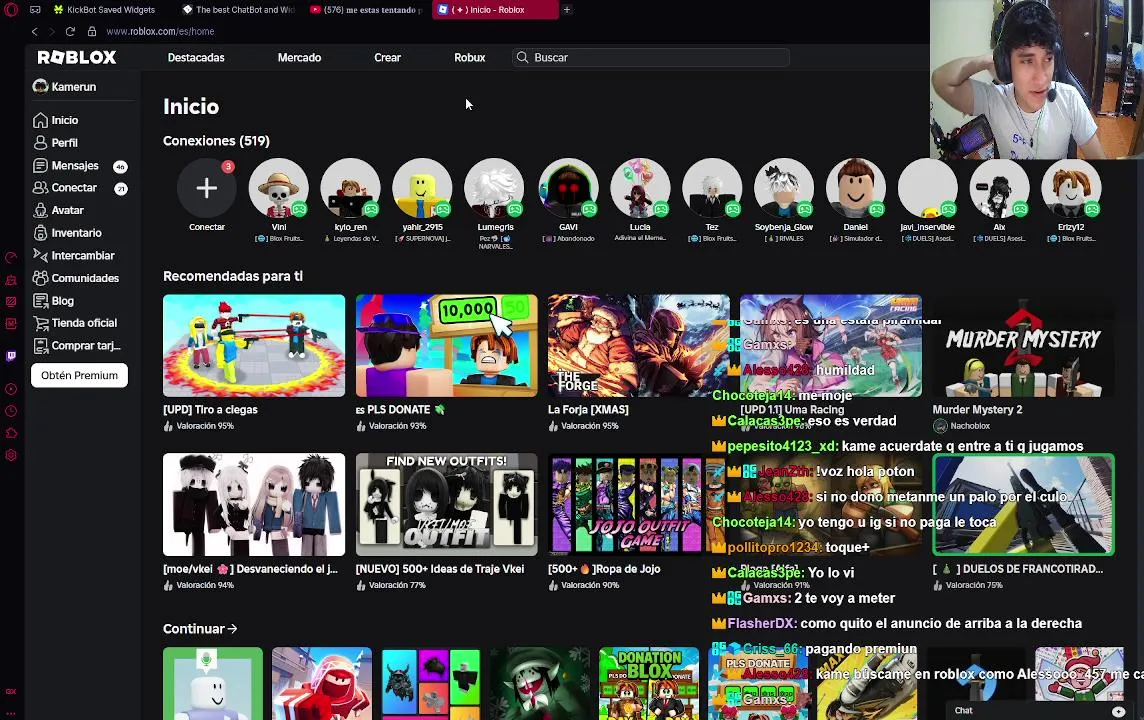Open Crear in the top navigation
Screen dimensions: 1144x720
(387, 58)
